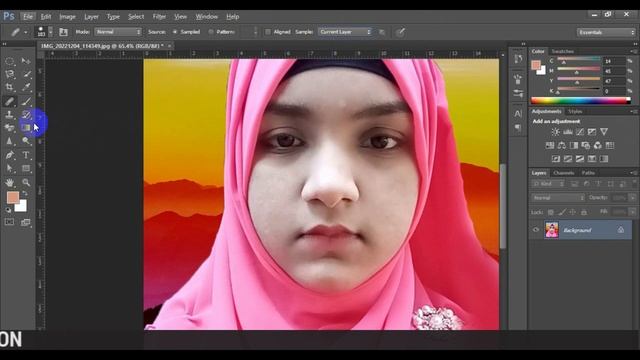Open the Window menu
This screenshot has height=360, width=640.
[207, 17]
